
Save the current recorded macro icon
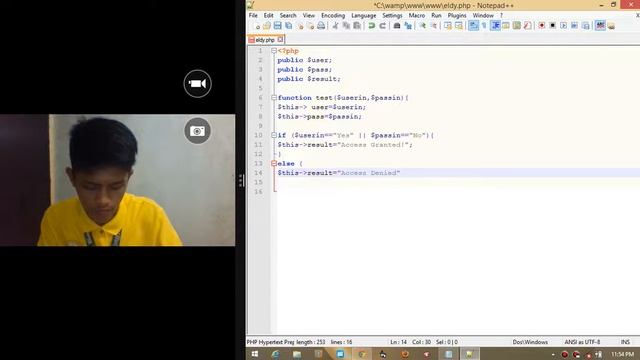(586, 26)
